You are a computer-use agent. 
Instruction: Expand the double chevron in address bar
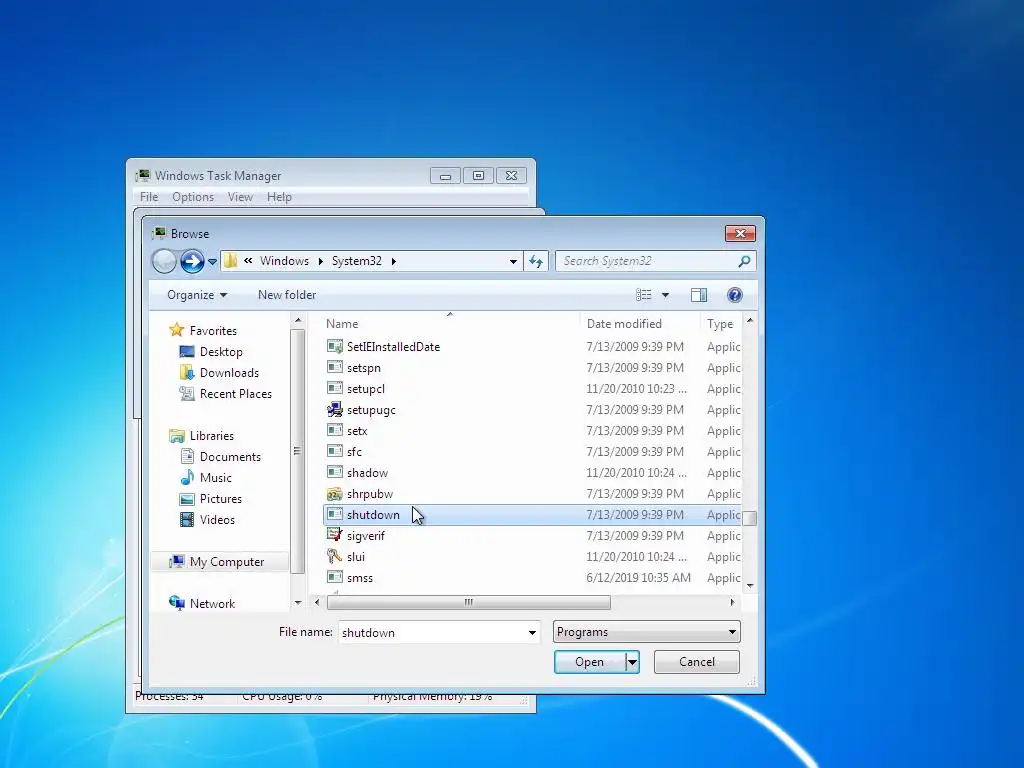[x=248, y=261]
